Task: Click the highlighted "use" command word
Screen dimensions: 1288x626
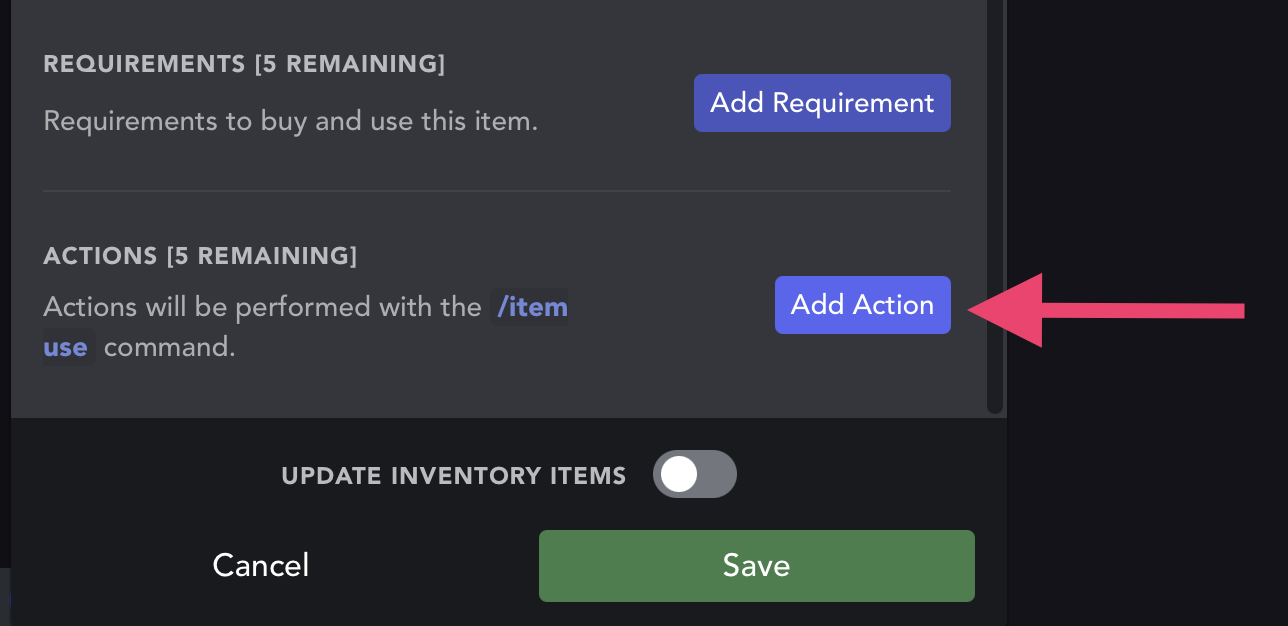Action: (67, 348)
